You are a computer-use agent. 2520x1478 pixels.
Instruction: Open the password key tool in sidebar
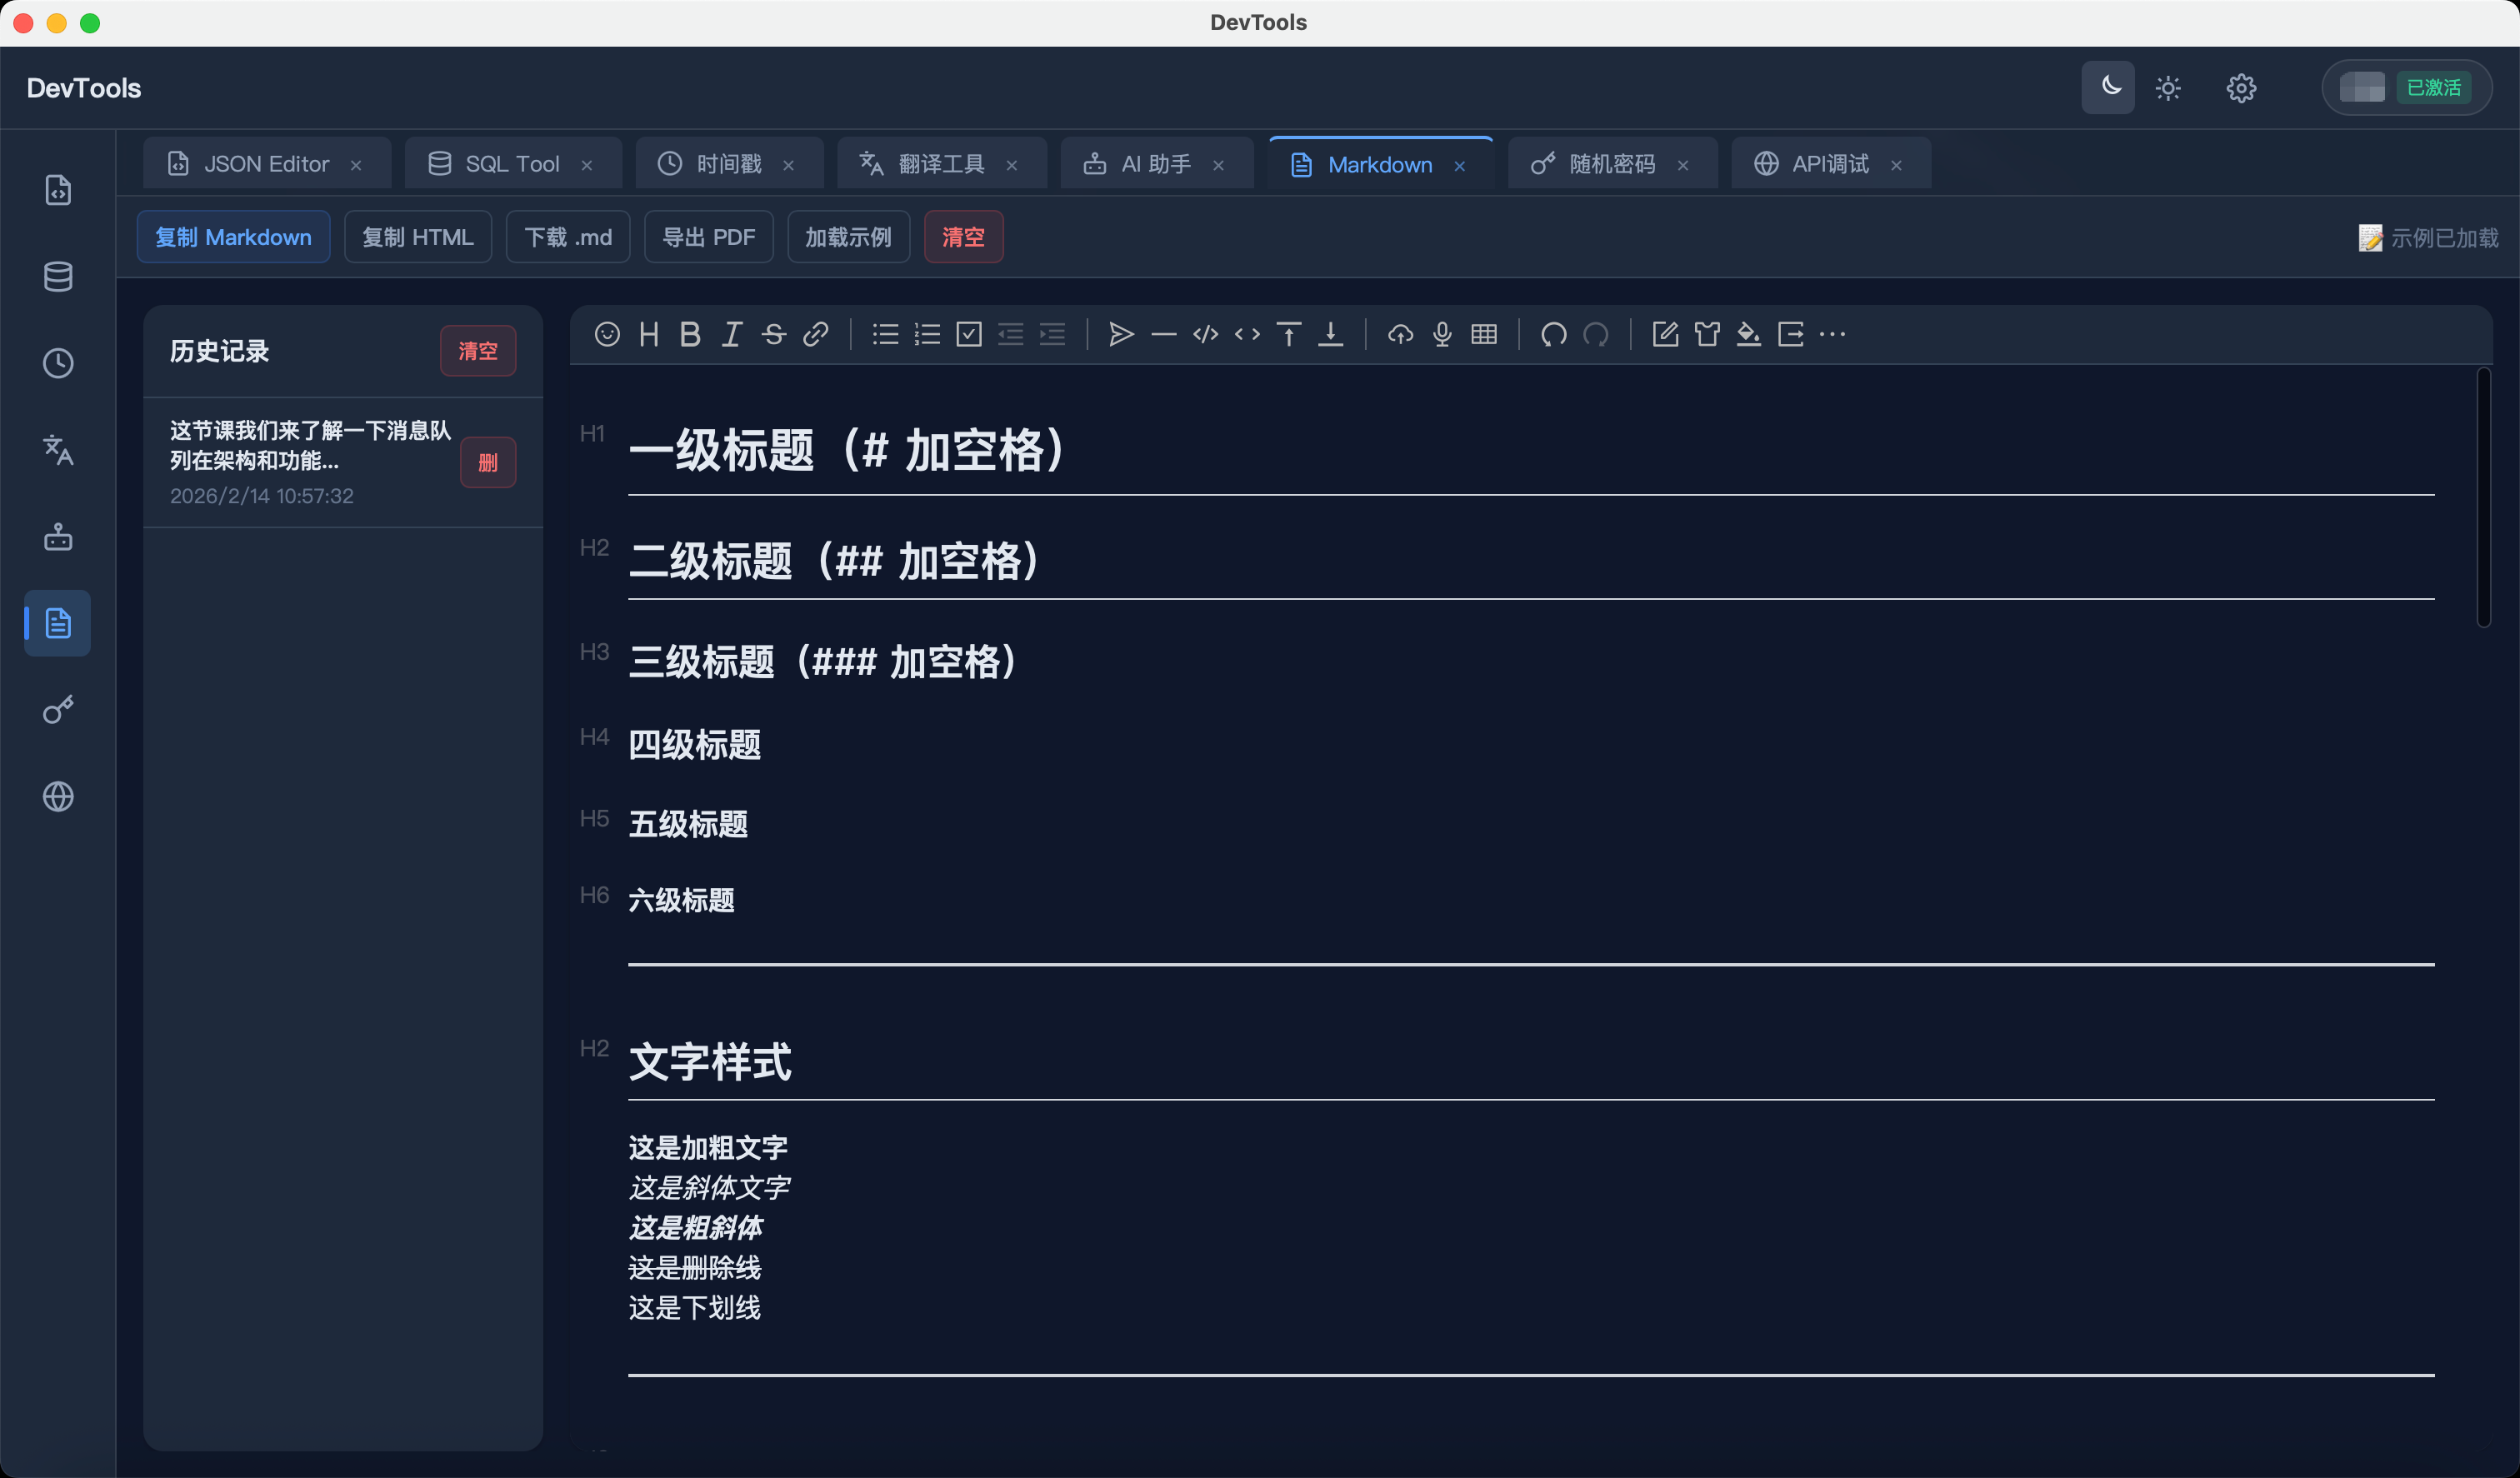pos(57,709)
